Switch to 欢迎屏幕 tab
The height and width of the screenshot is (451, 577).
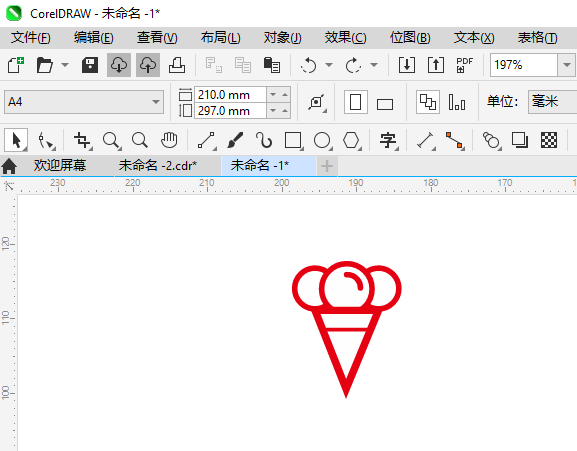tap(60, 166)
